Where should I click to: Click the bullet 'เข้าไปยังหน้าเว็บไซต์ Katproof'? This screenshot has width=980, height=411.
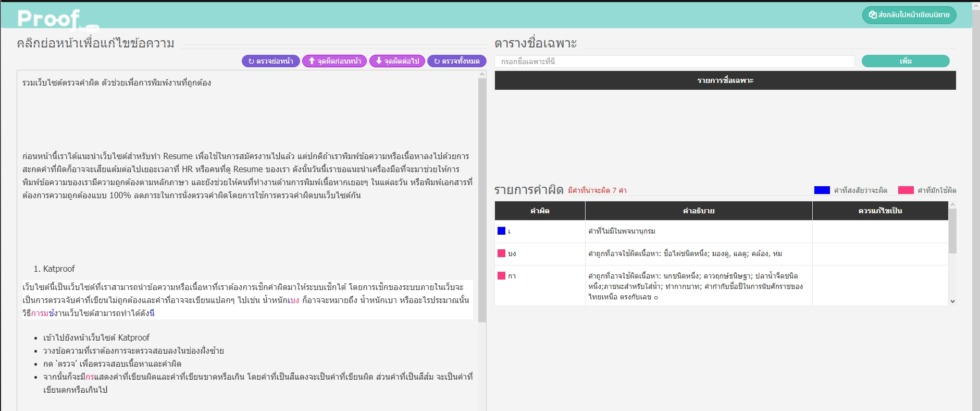coord(96,337)
